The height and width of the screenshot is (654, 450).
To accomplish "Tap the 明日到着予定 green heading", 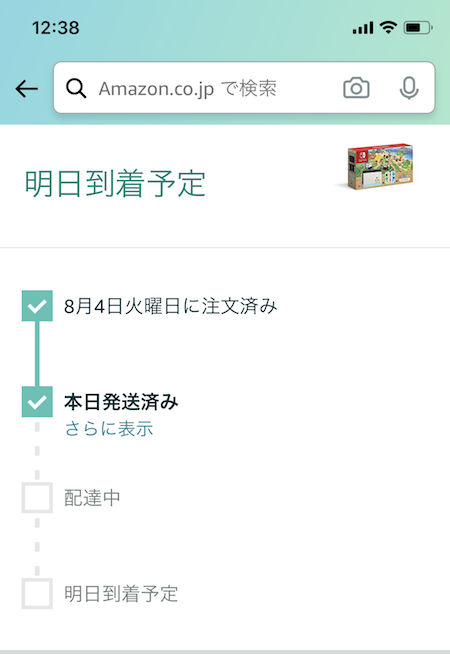I will (115, 184).
